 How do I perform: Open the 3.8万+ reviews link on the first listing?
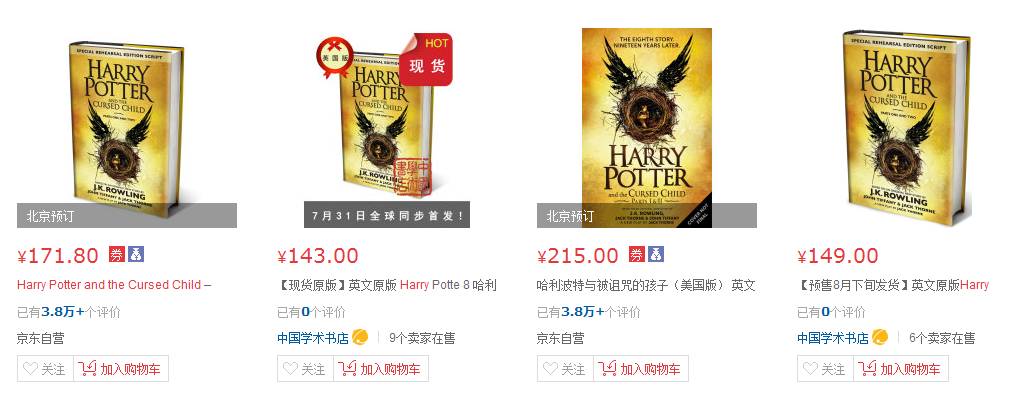point(63,312)
